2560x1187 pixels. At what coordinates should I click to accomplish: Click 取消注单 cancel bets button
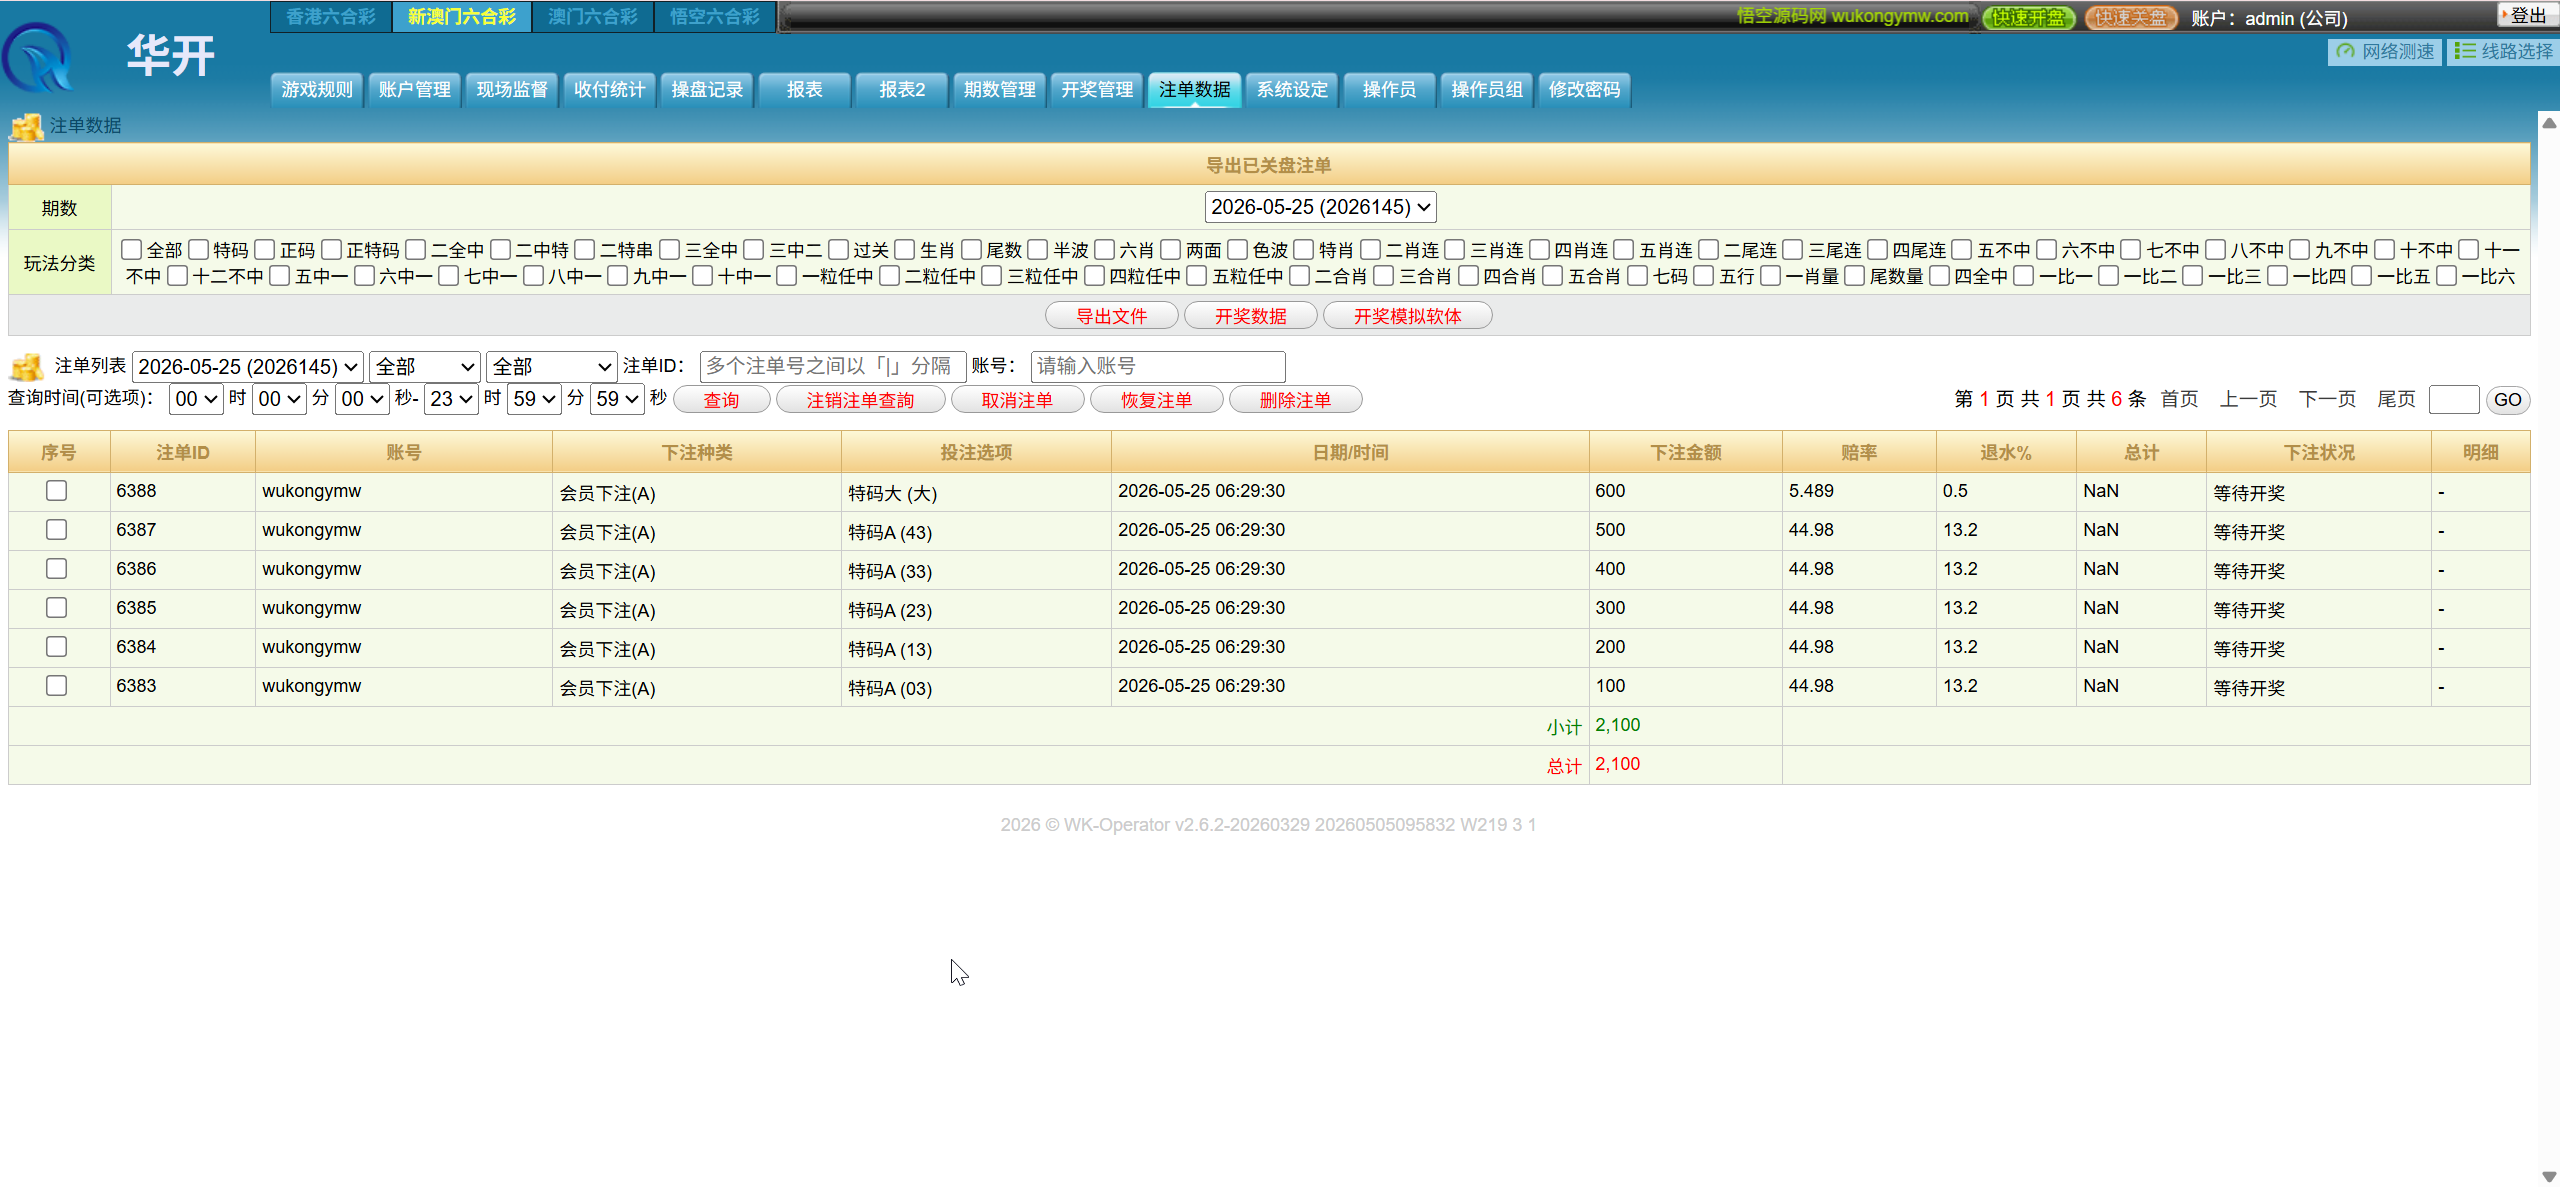(1018, 400)
